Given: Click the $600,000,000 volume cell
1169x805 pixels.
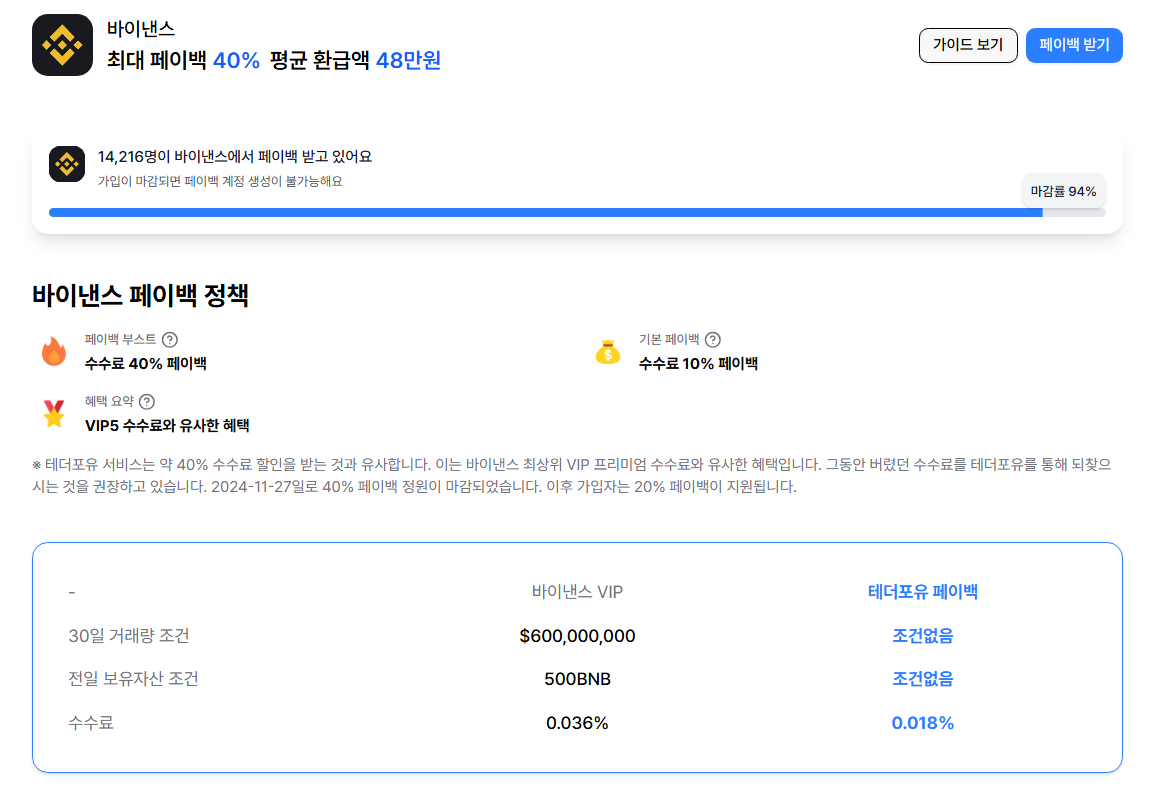Looking at the screenshot, I should coord(577,636).
